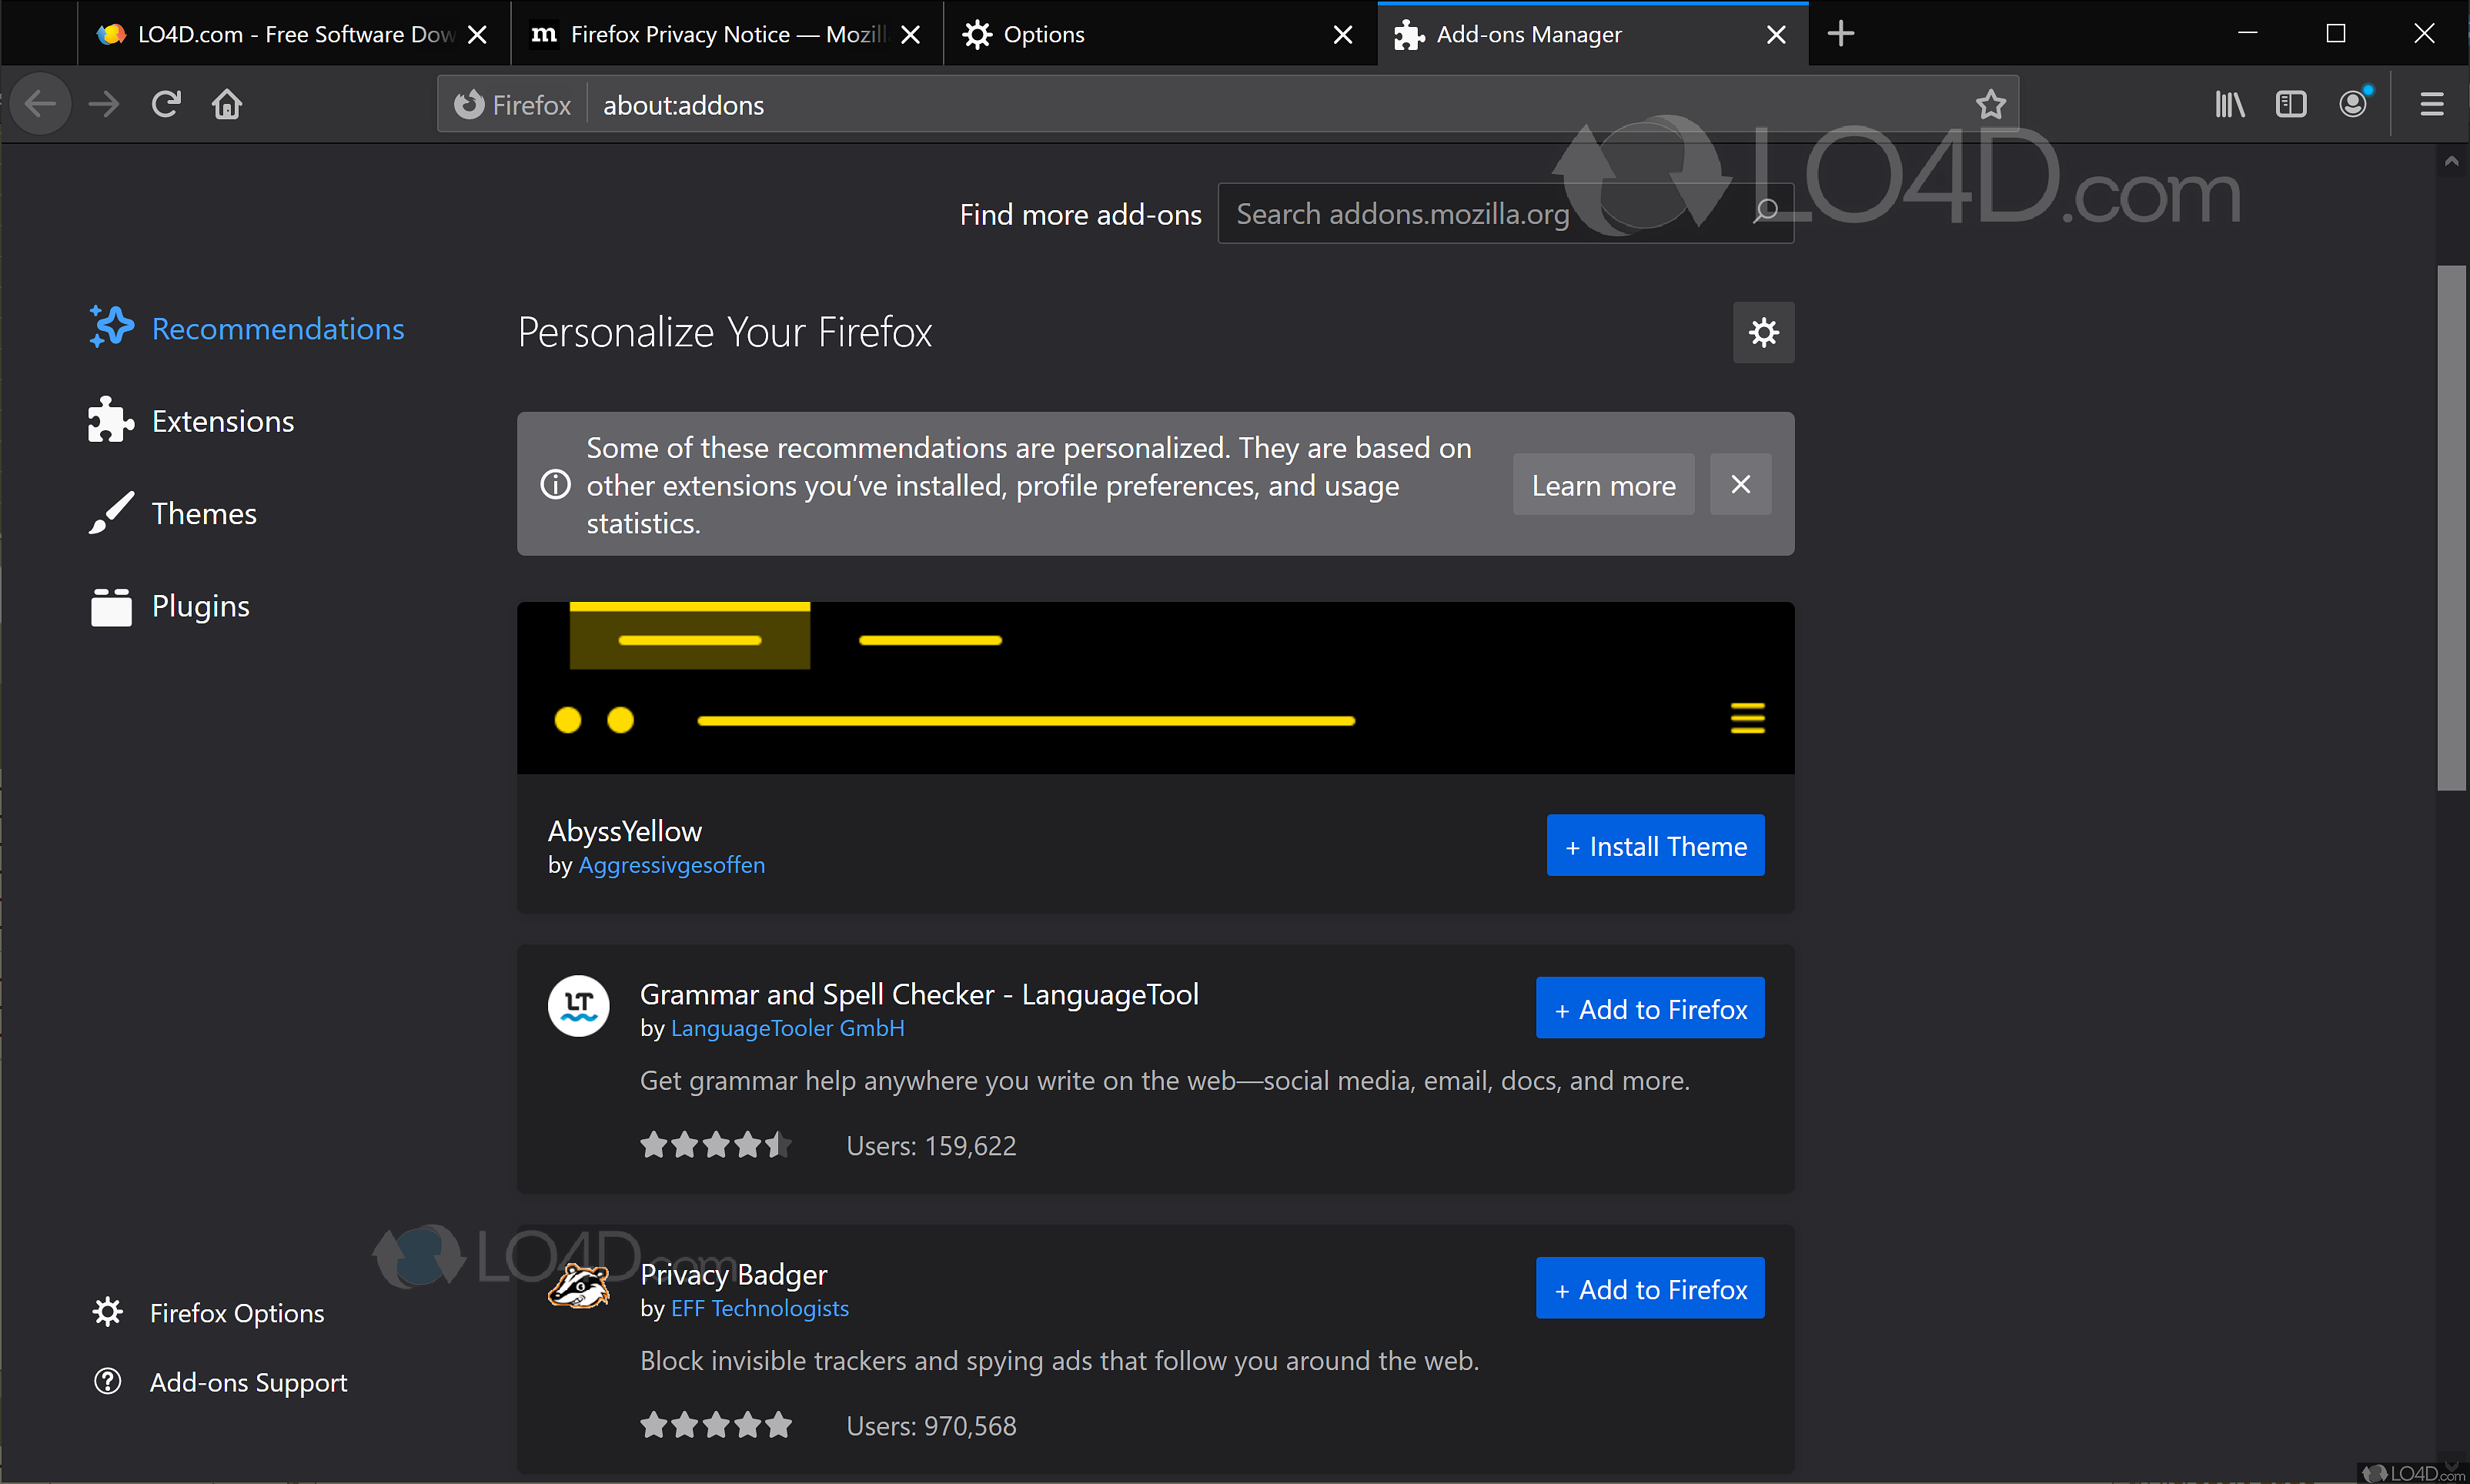
Task: Click the Privacy Badger title
Action: [733, 1274]
